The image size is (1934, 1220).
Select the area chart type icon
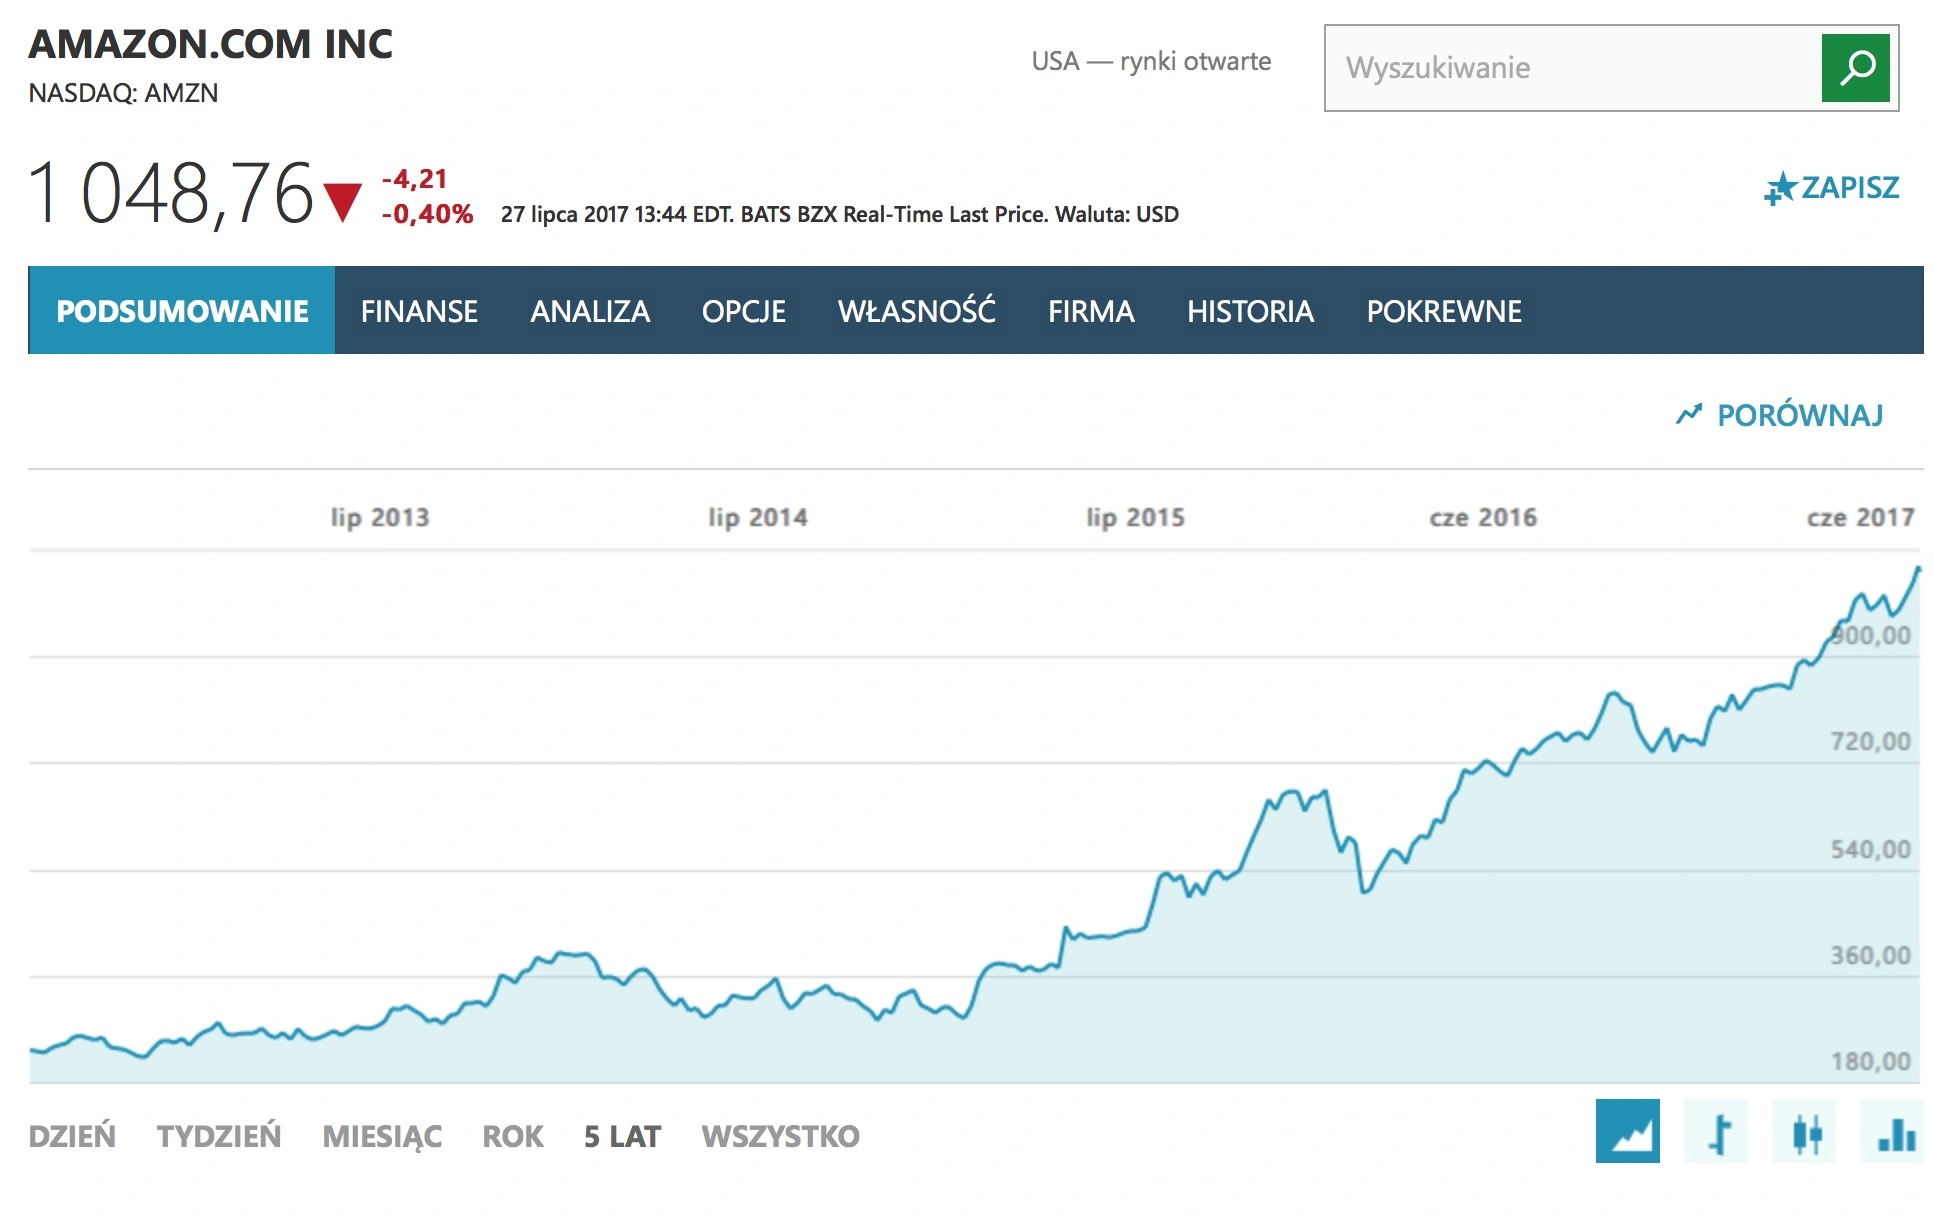[1627, 1131]
